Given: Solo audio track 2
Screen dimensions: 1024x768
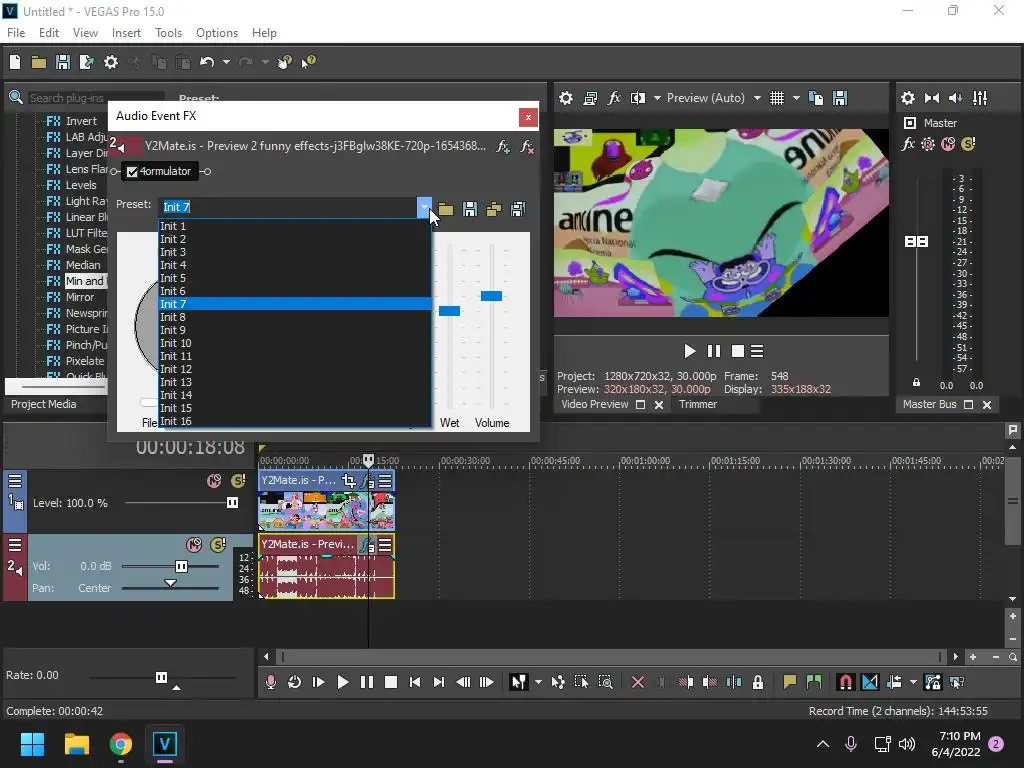Looking at the screenshot, I should pyautogui.click(x=218, y=545).
